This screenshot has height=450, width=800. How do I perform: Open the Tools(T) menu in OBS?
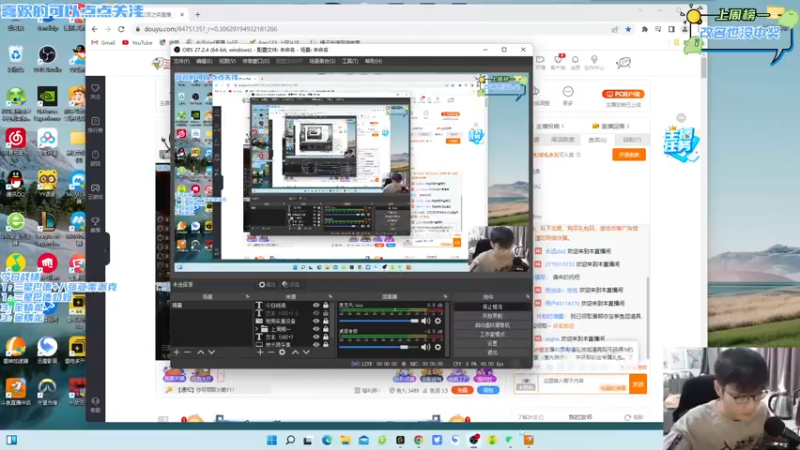tap(350, 61)
